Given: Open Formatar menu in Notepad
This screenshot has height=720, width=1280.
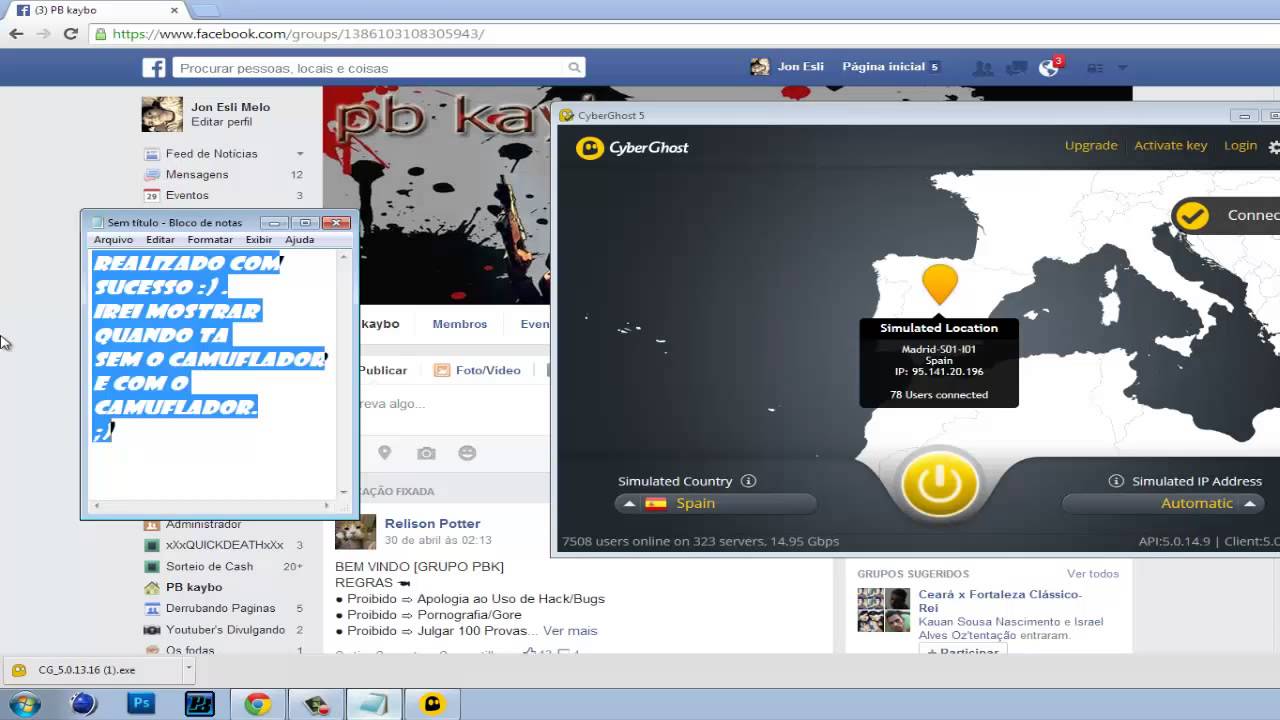Looking at the screenshot, I should click(x=210, y=239).
